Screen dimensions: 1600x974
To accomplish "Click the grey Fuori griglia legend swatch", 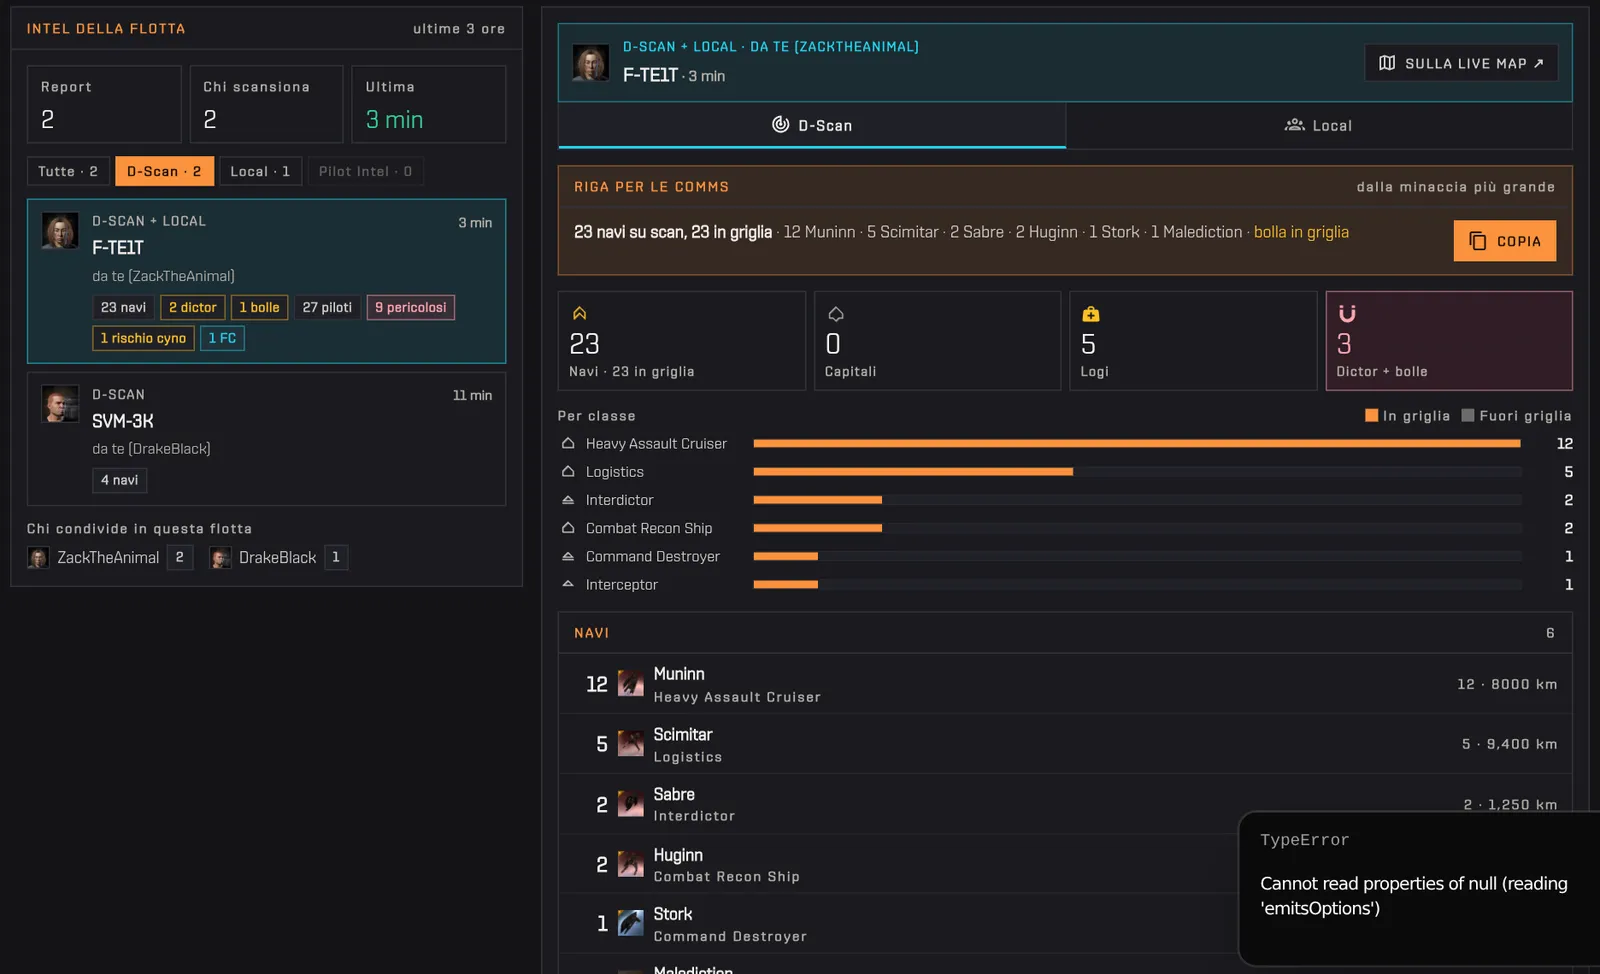I will 1468,415.
